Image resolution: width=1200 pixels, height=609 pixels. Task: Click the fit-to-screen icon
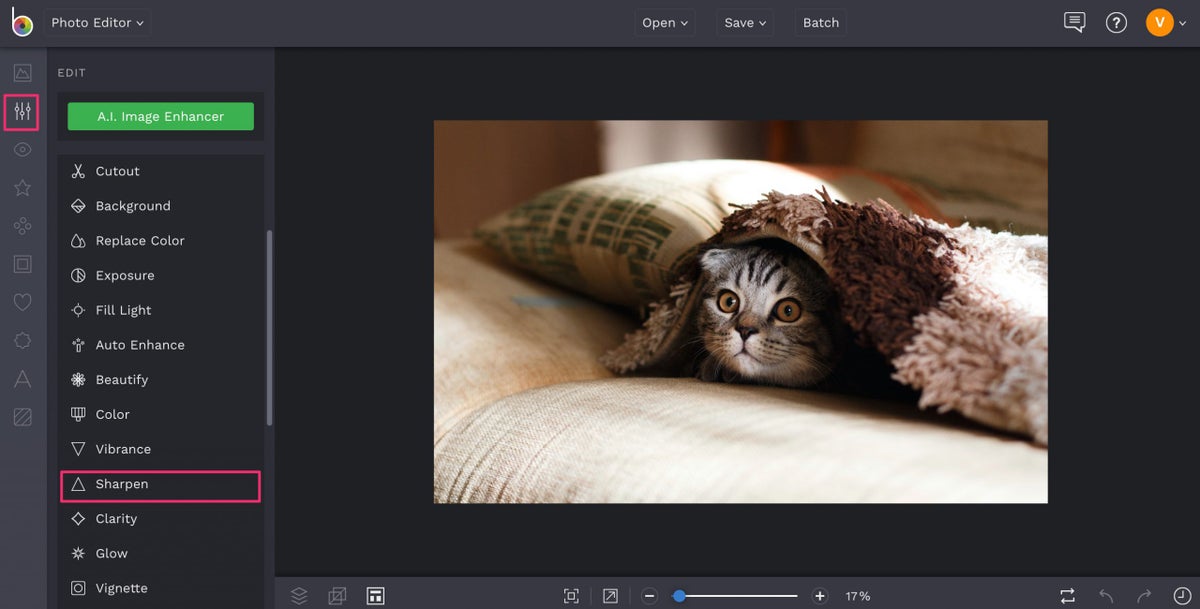pyautogui.click(x=571, y=596)
